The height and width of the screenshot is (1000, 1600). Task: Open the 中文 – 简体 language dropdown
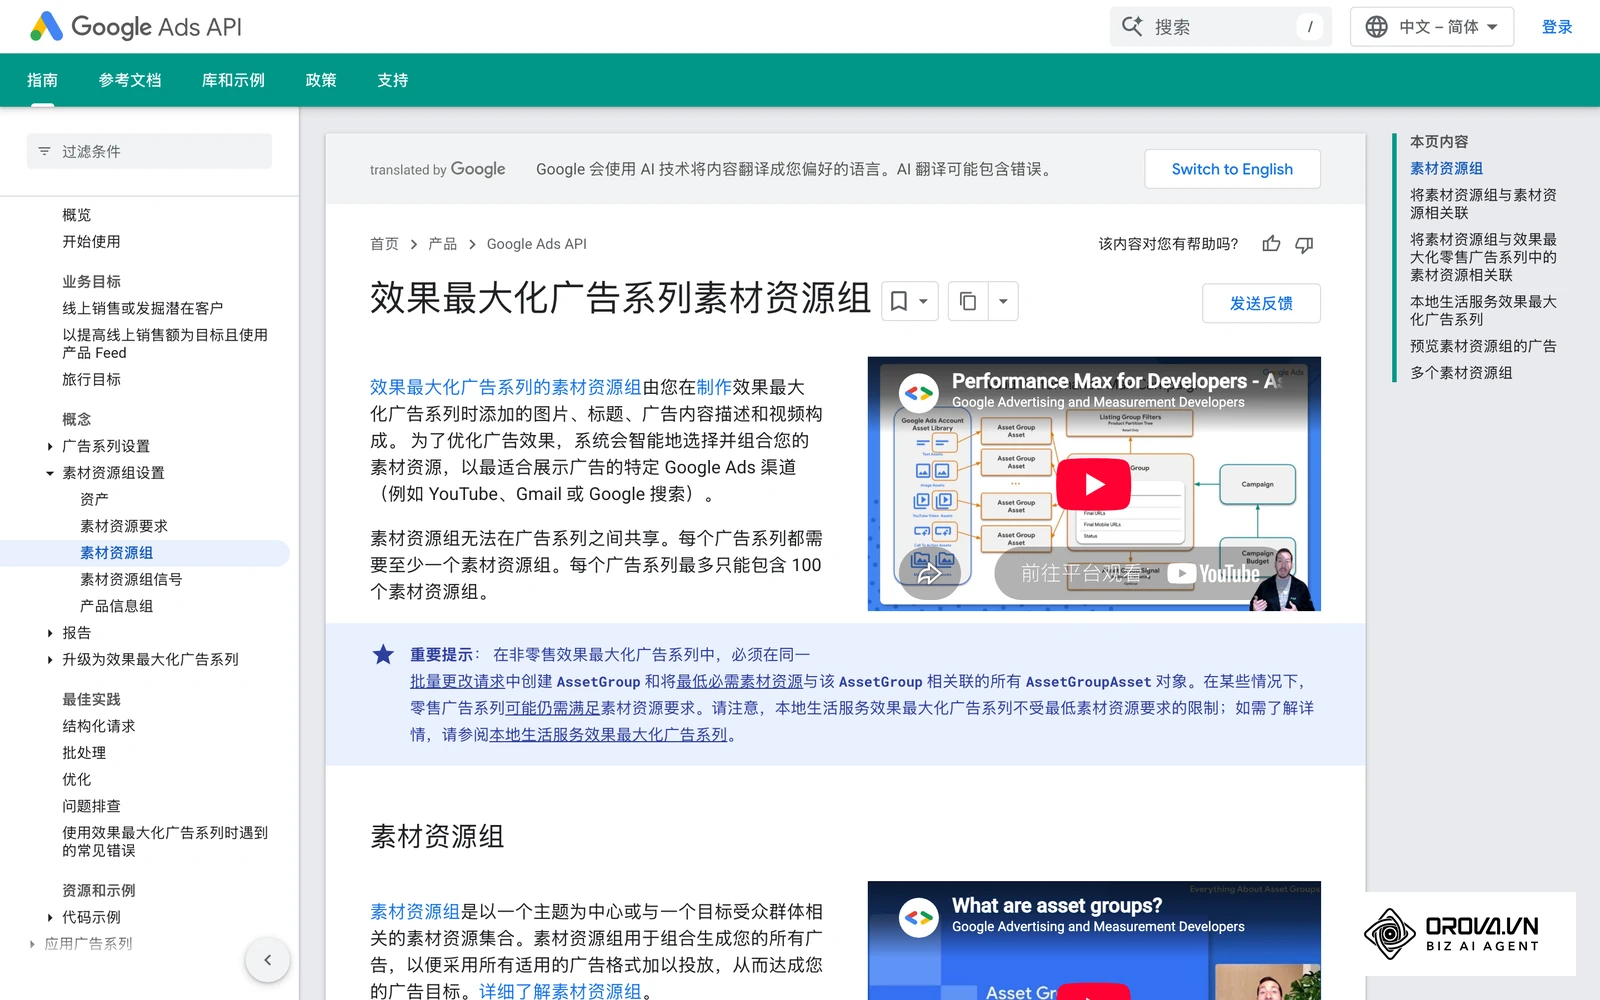1432,27
